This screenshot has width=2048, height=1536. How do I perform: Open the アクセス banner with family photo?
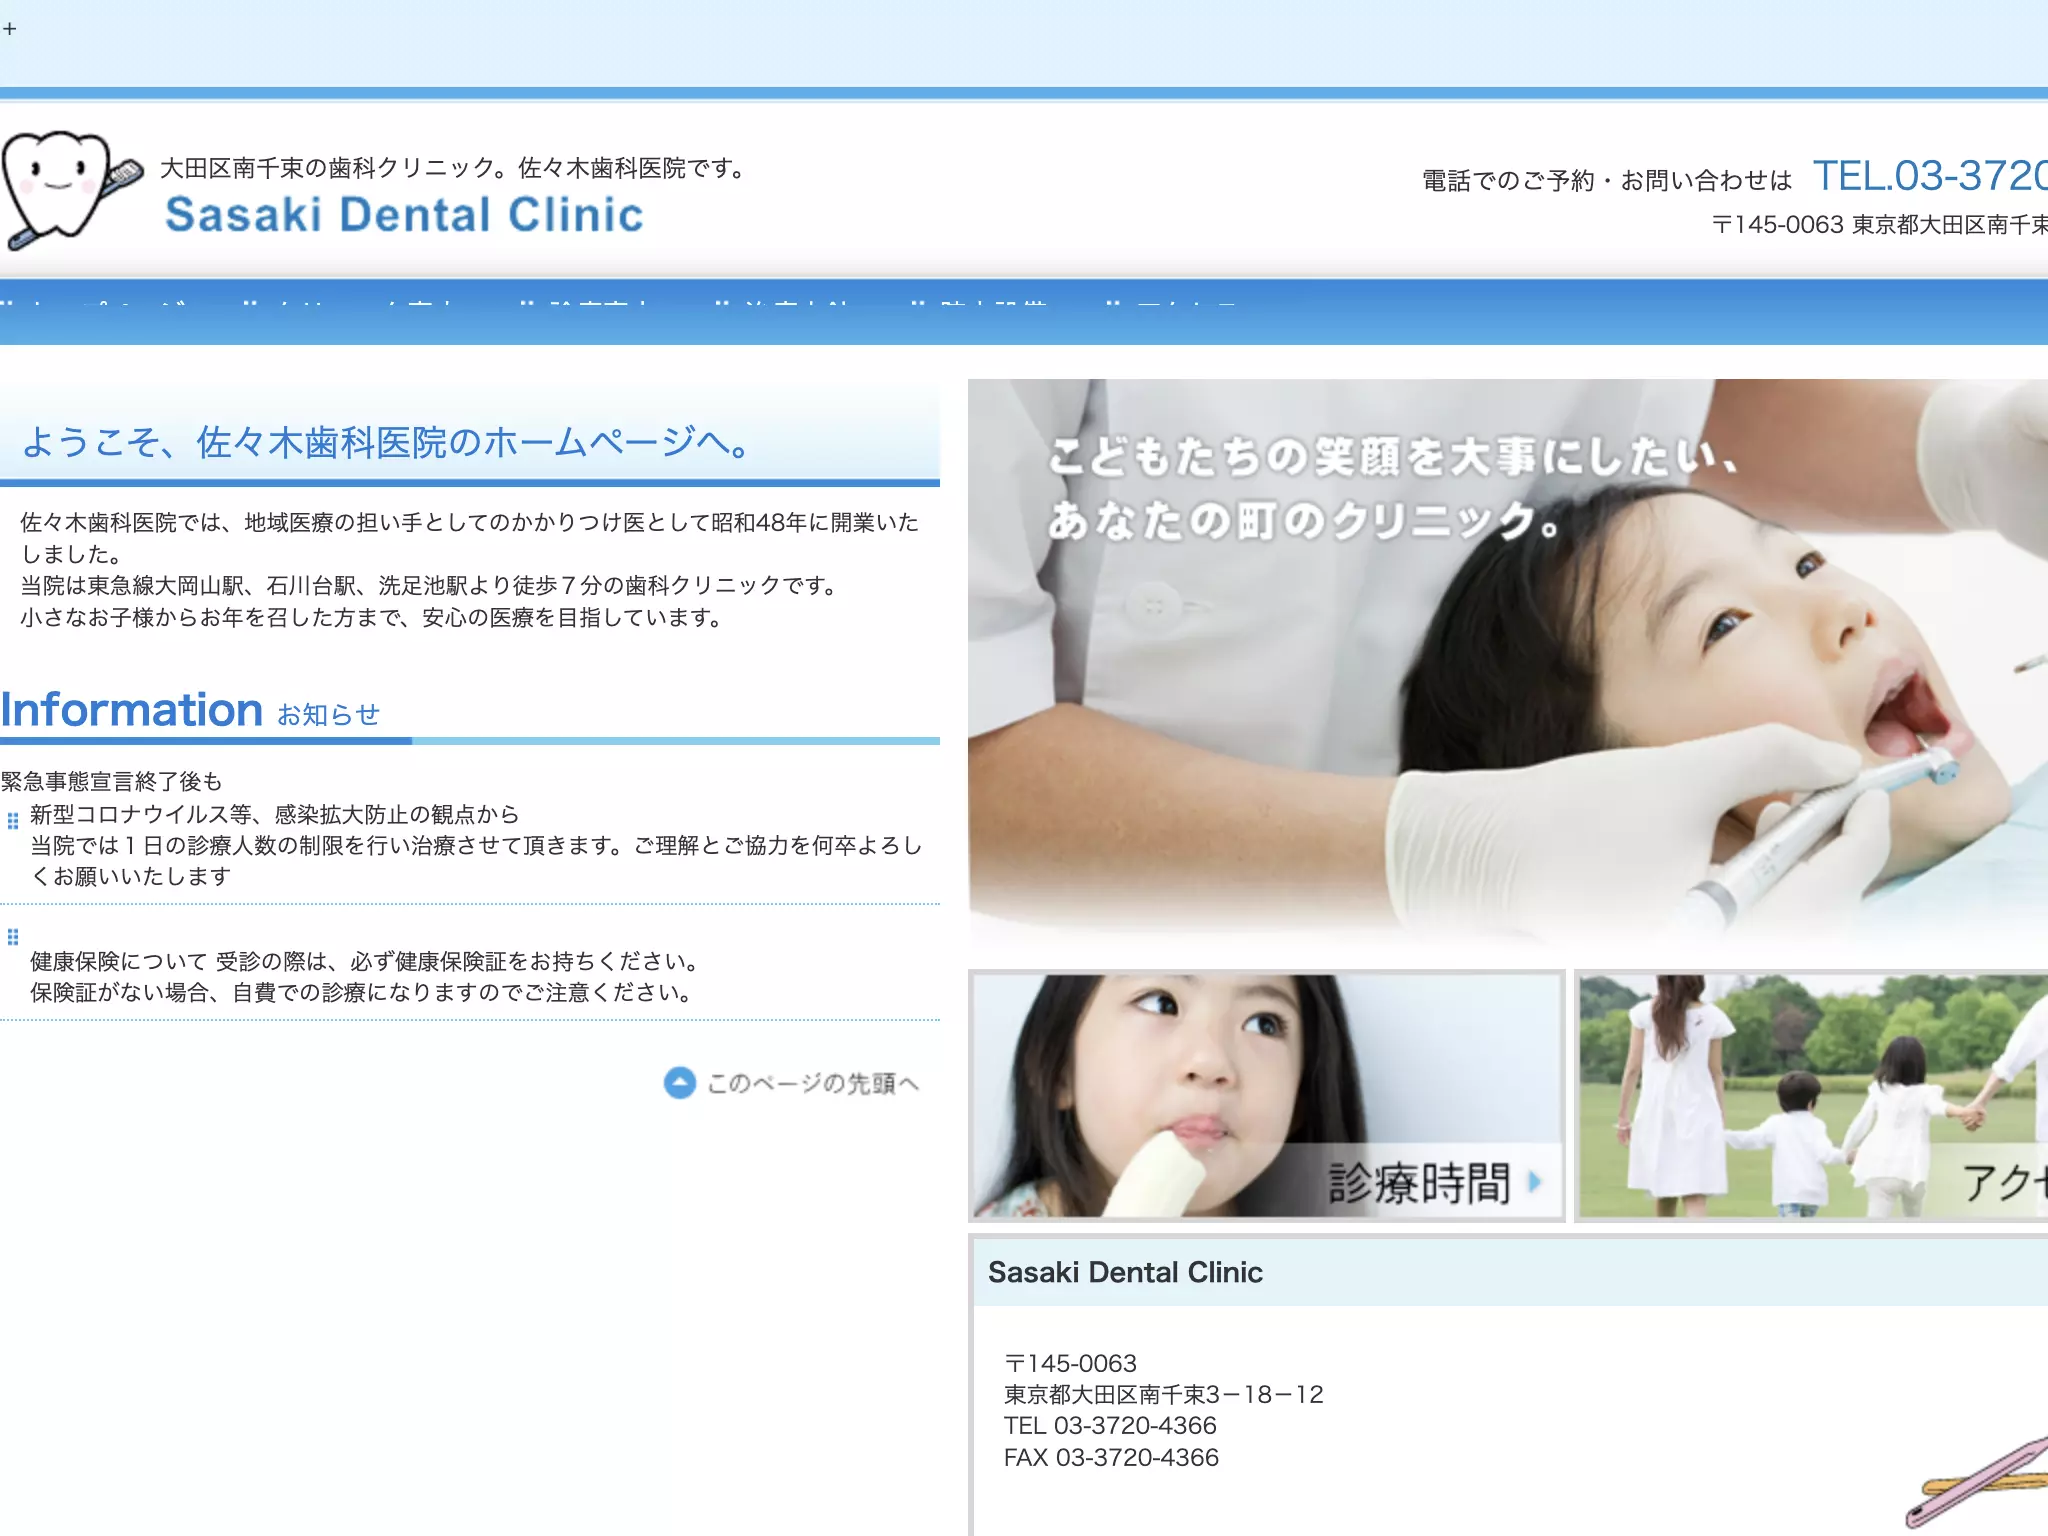1811,1095
